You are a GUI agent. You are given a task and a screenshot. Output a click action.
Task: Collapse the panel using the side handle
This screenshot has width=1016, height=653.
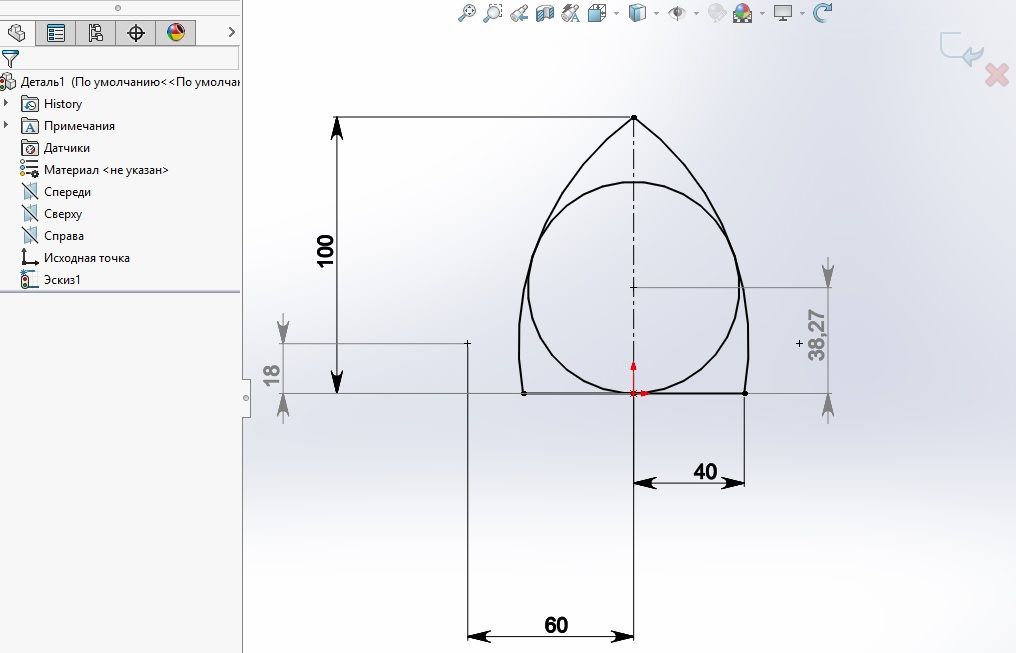tap(246, 398)
